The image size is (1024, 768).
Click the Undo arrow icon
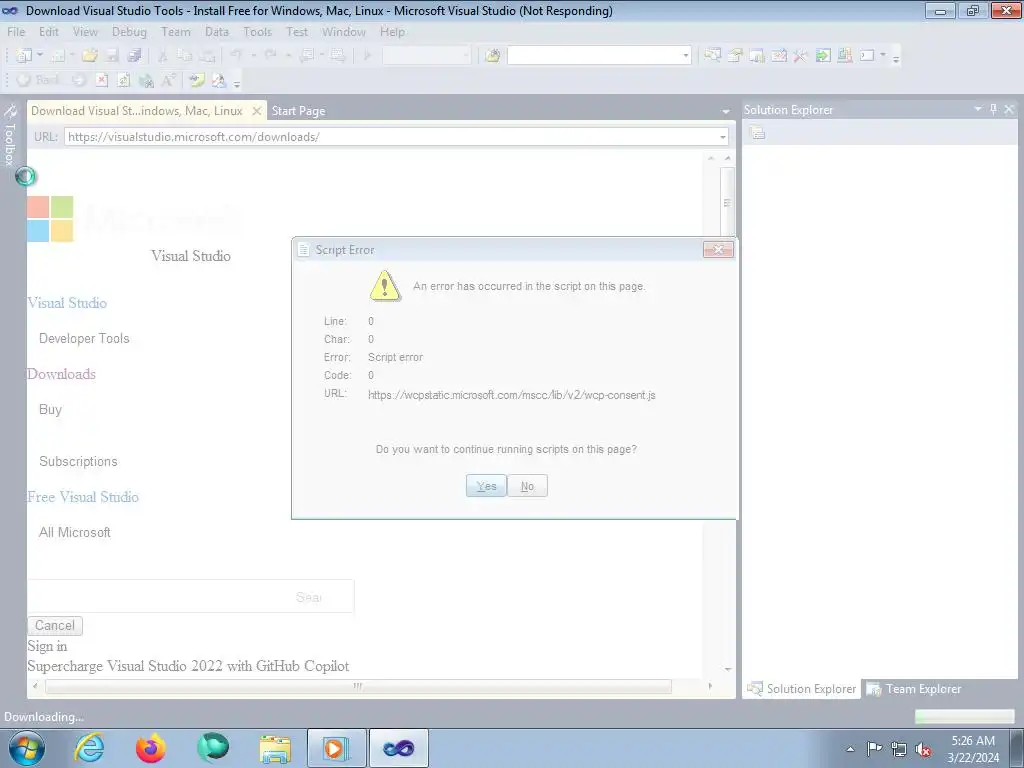pyautogui.click(x=236, y=56)
